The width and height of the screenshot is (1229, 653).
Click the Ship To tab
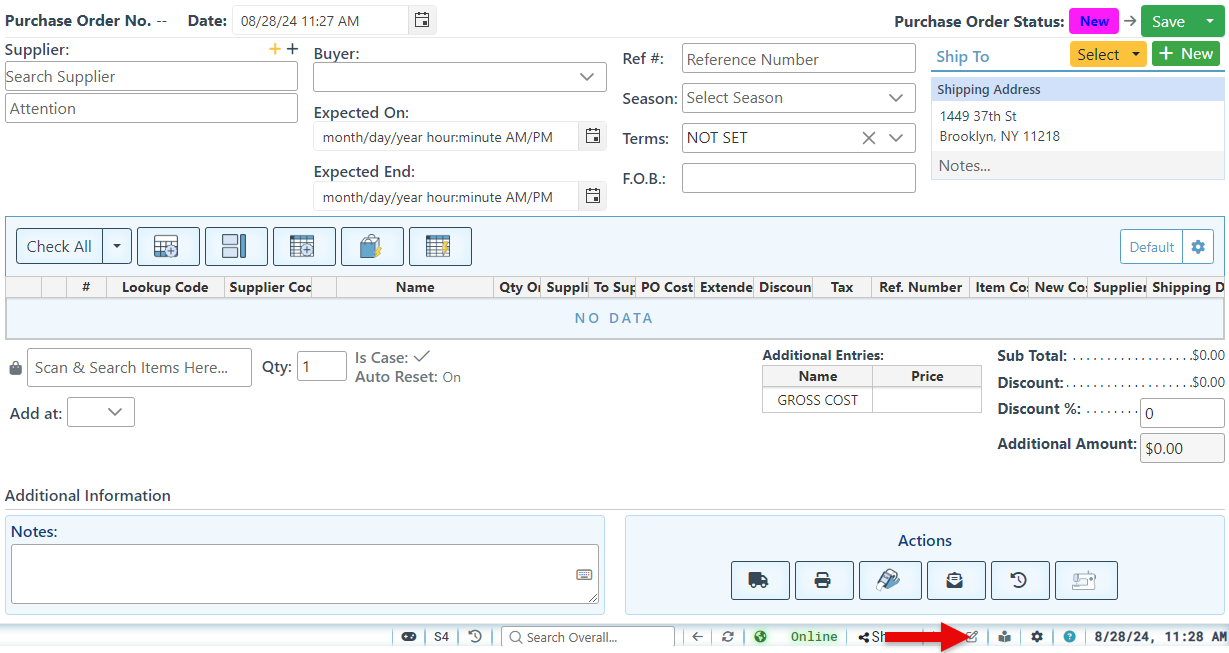coord(962,56)
